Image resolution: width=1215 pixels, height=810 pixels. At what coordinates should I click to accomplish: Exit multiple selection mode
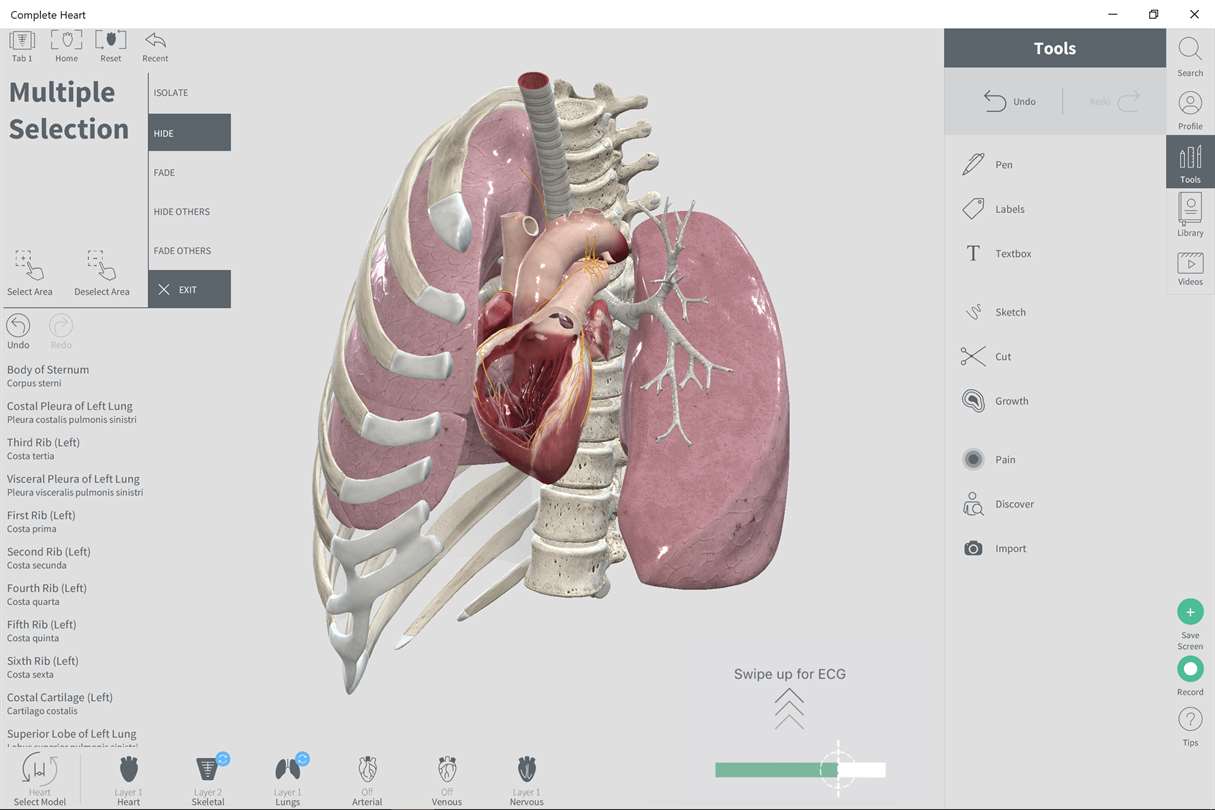click(190, 289)
